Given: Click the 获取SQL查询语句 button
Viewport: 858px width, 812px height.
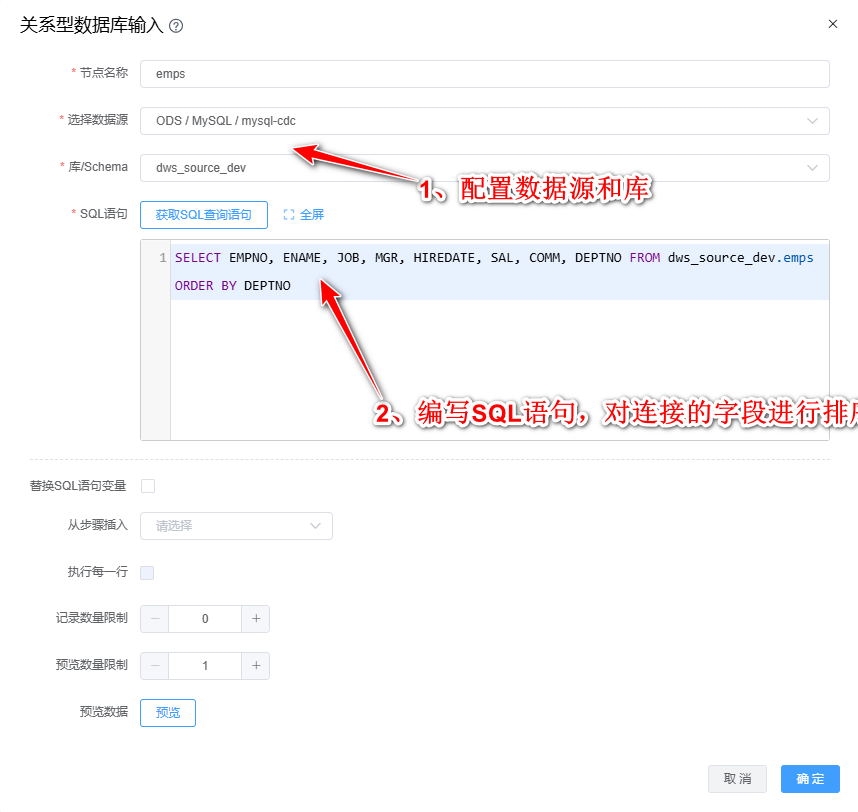Looking at the screenshot, I should coord(204,214).
